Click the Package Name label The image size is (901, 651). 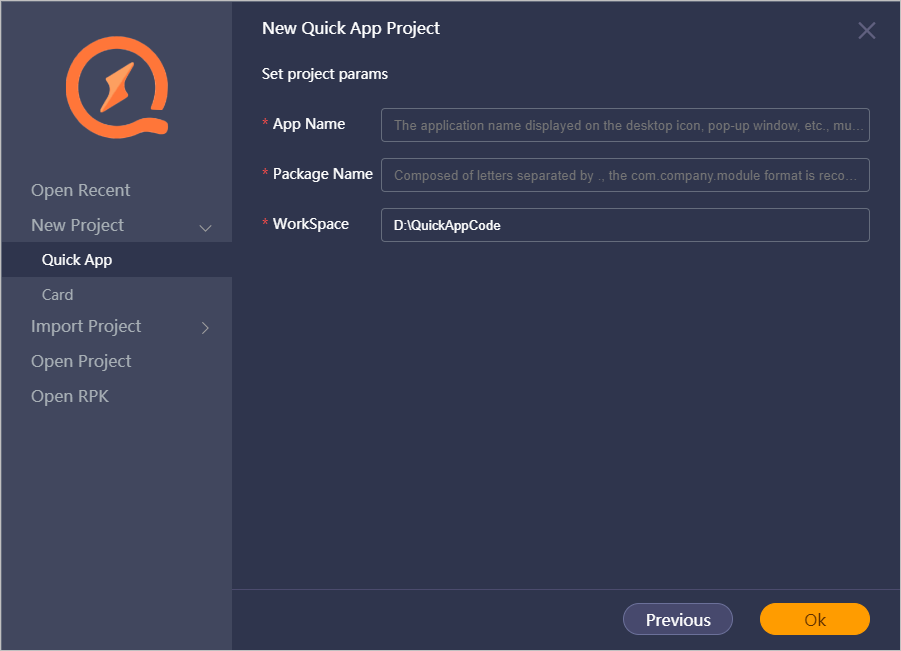323,174
